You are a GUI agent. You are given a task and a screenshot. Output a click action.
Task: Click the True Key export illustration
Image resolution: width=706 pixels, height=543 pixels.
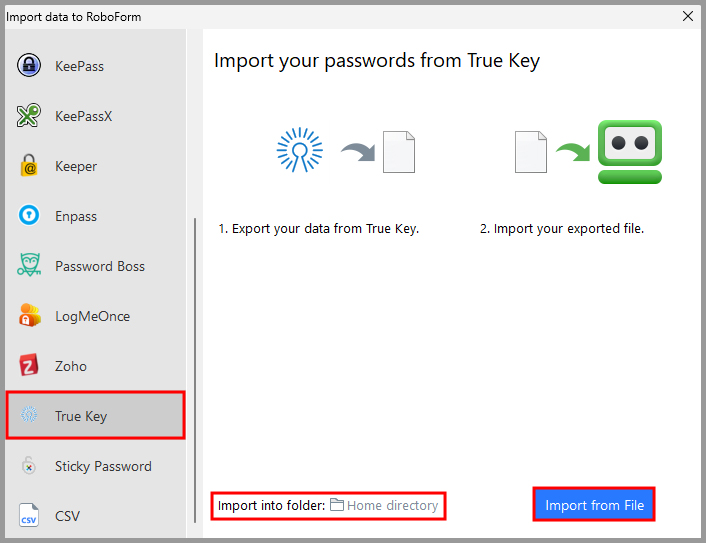tap(300, 152)
